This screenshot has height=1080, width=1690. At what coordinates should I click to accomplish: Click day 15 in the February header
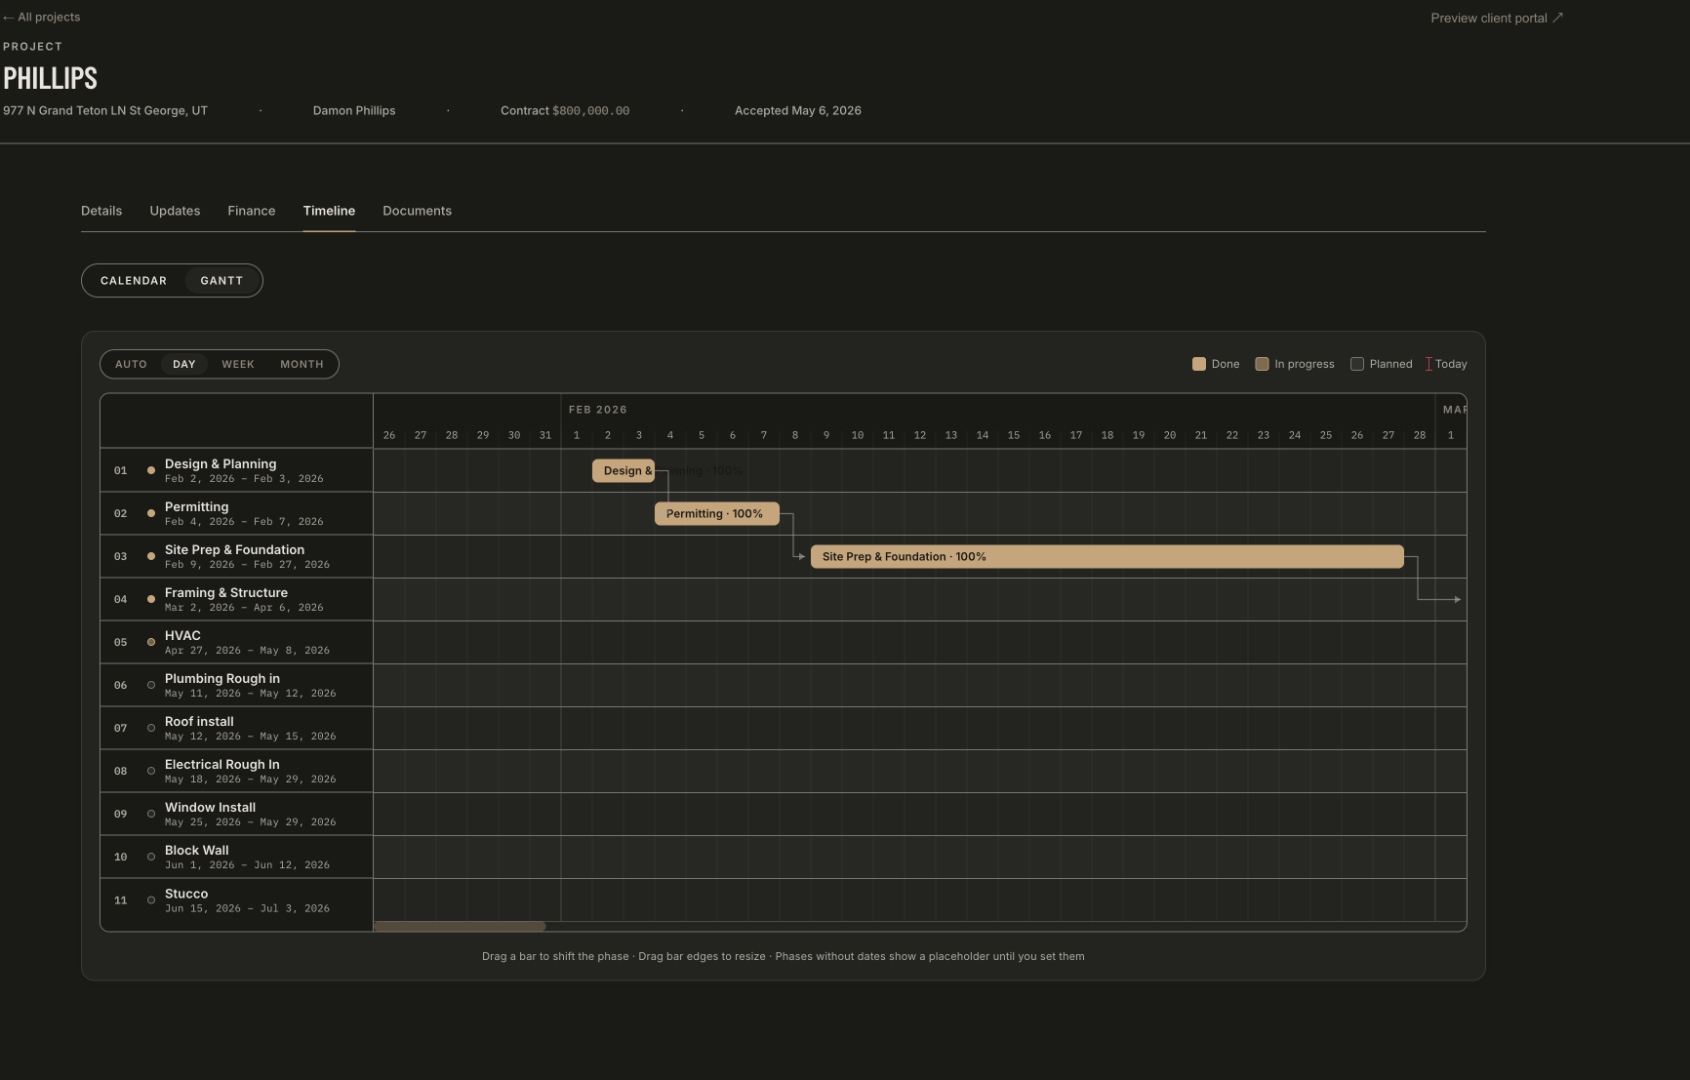pos(1014,436)
